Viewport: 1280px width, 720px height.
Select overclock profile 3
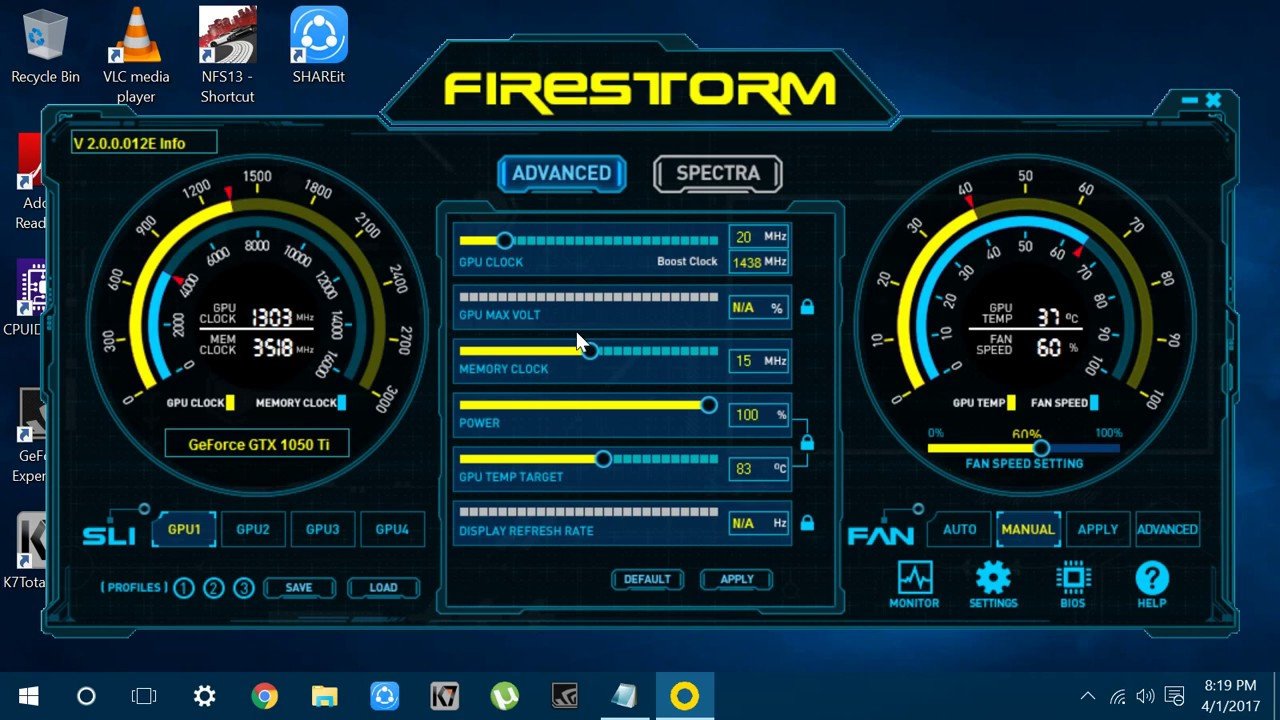pyautogui.click(x=244, y=588)
